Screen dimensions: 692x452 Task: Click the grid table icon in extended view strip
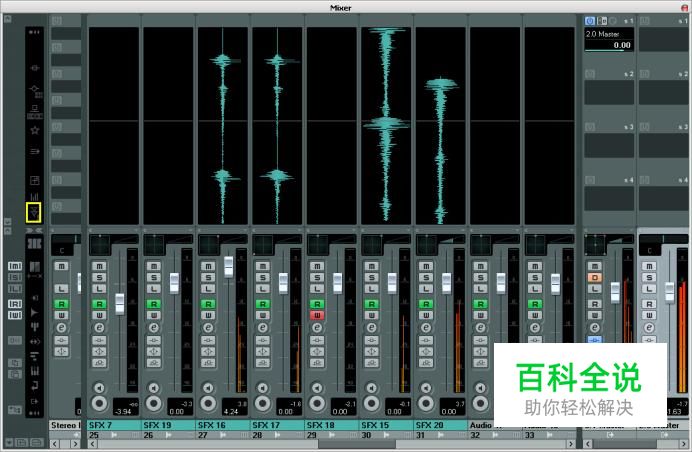(x=34, y=180)
